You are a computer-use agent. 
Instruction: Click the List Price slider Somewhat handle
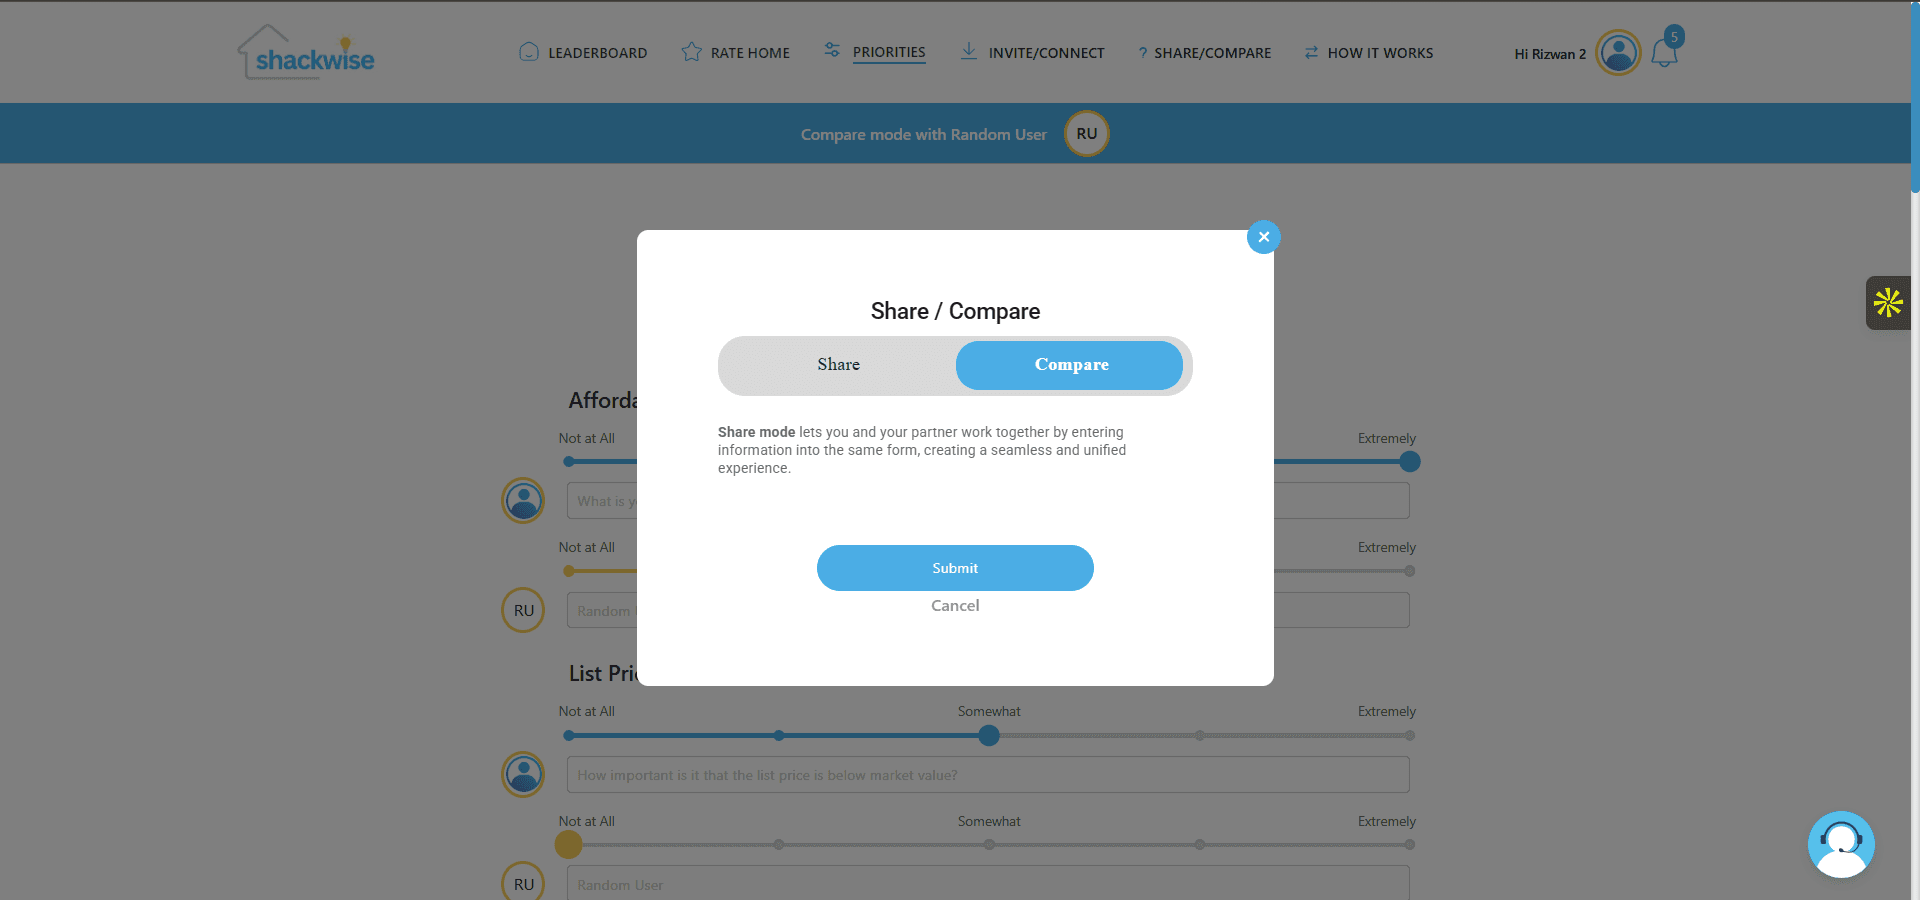(989, 735)
